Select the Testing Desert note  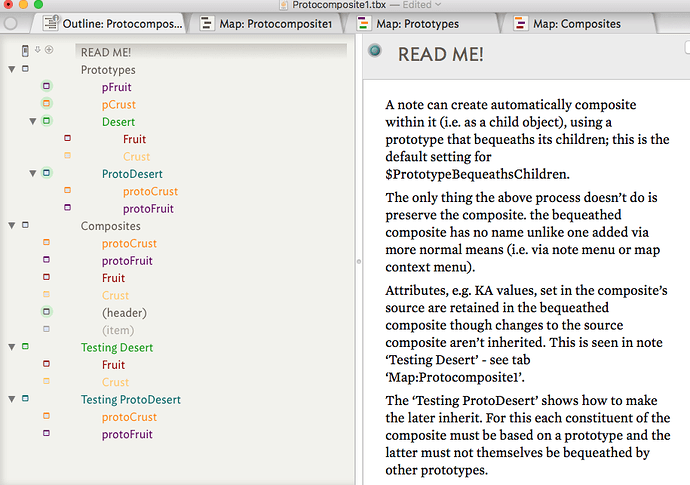[x=117, y=348]
